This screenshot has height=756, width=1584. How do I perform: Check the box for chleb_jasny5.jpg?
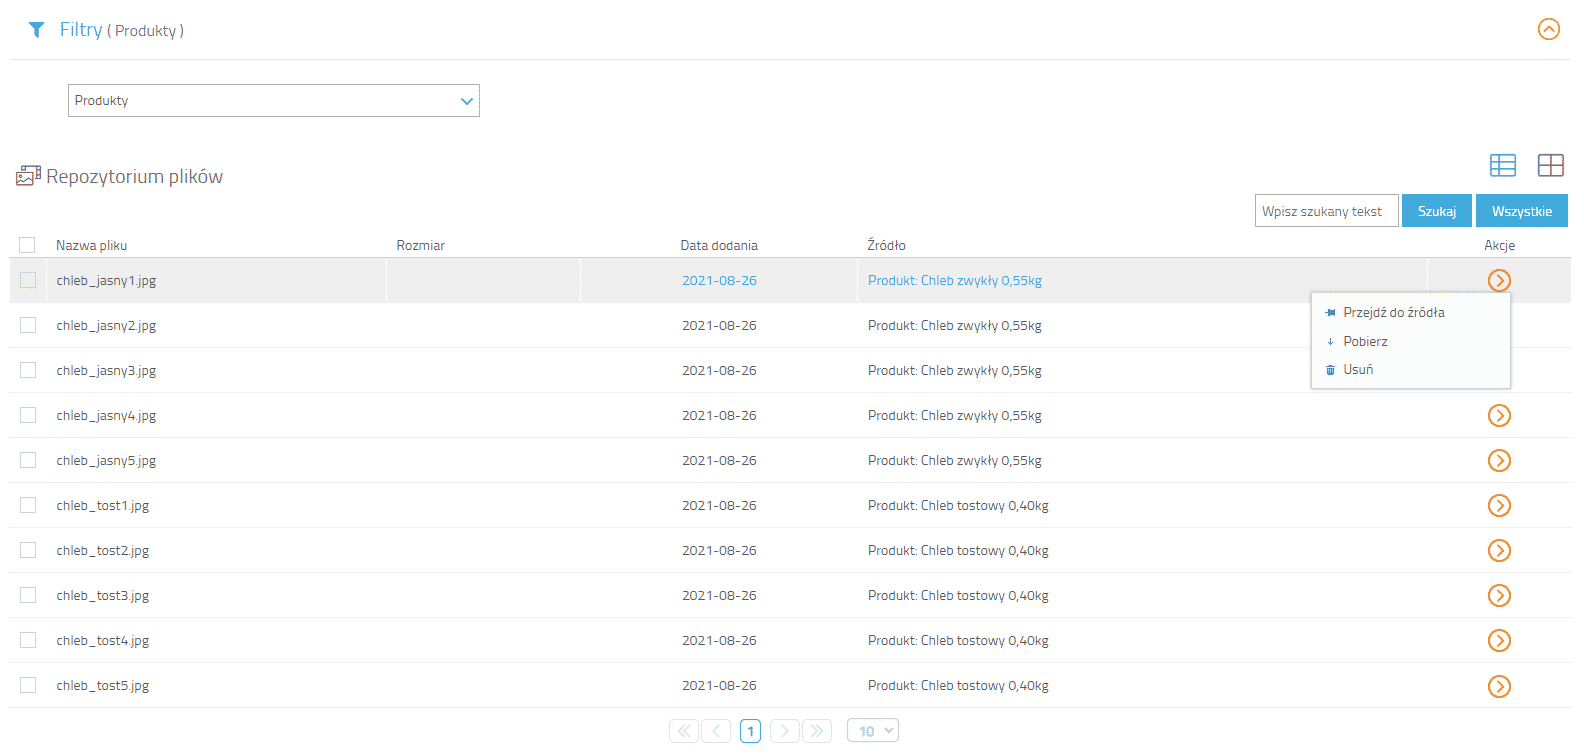28,460
